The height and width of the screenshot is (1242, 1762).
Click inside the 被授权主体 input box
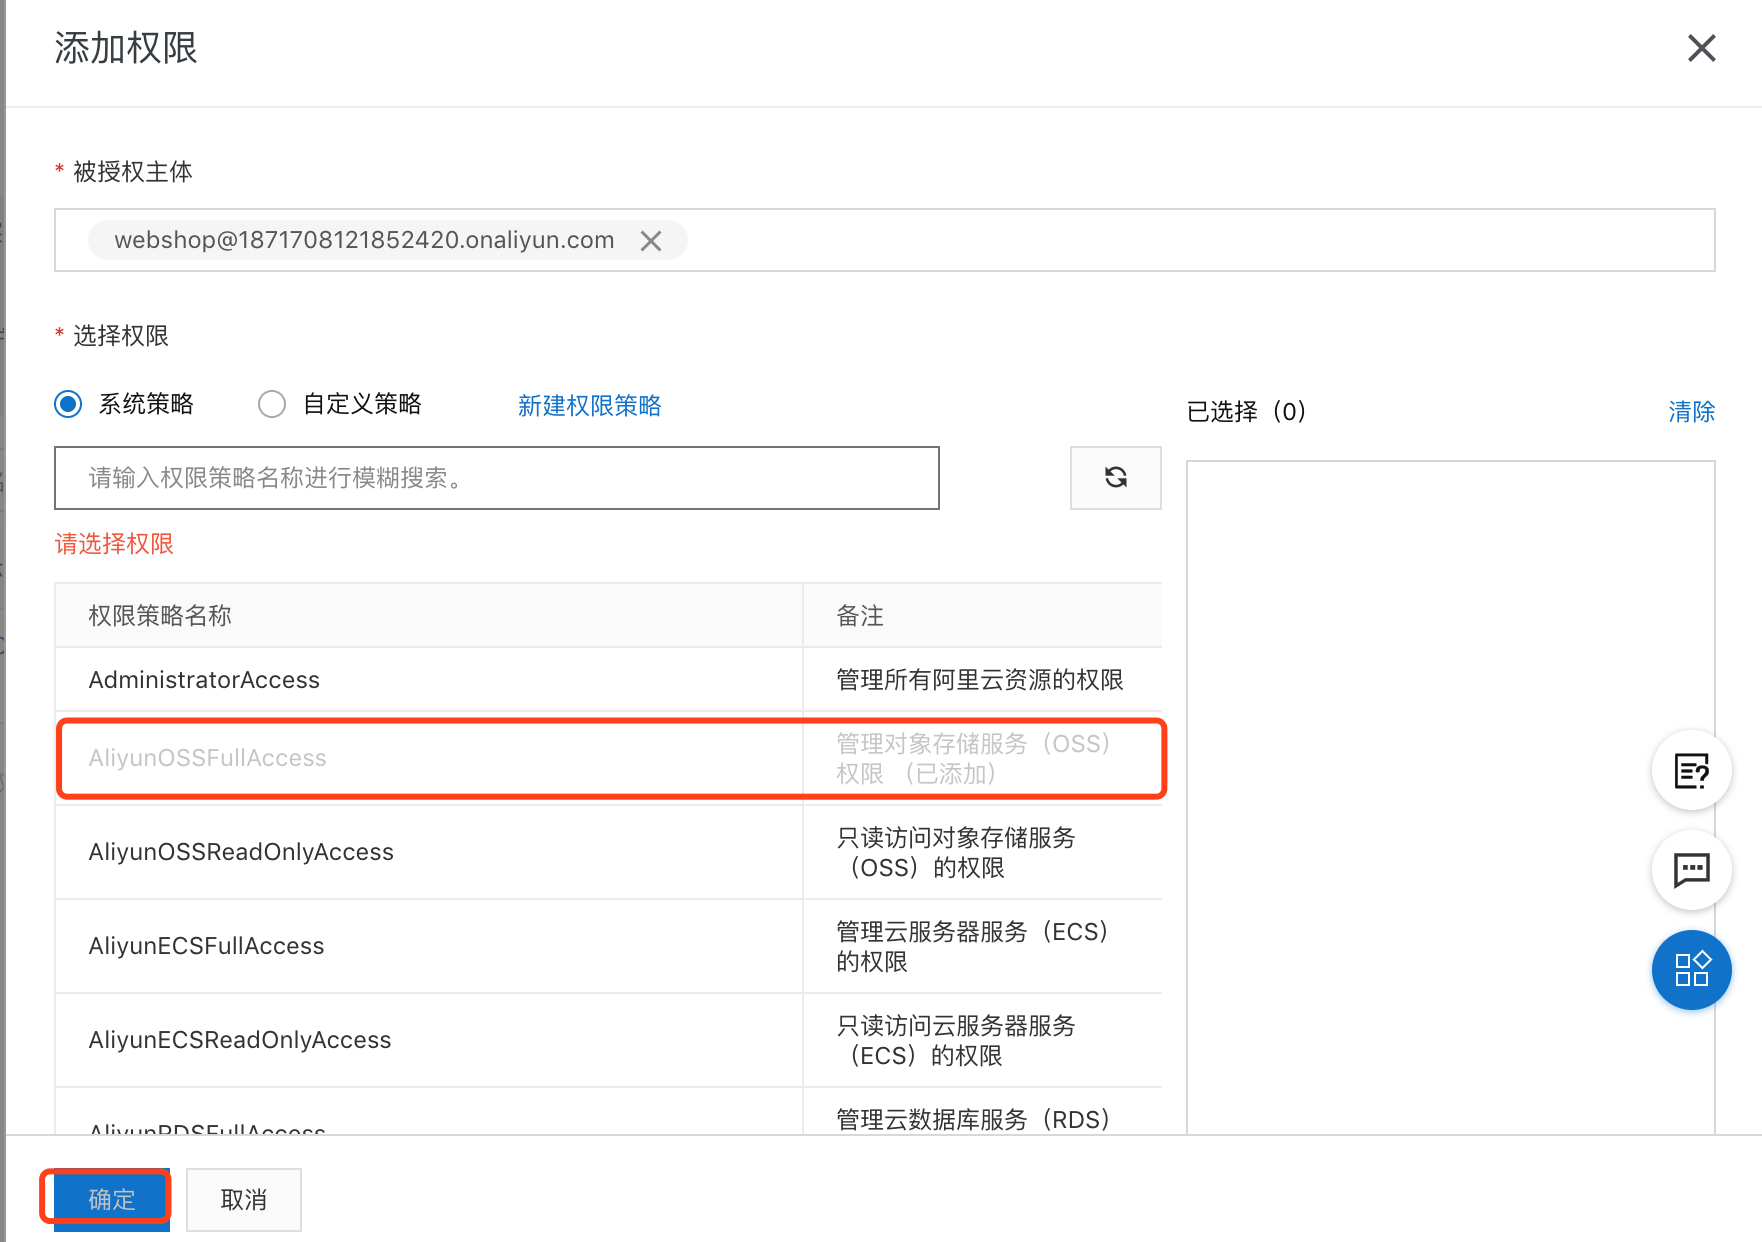click(x=885, y=240)
